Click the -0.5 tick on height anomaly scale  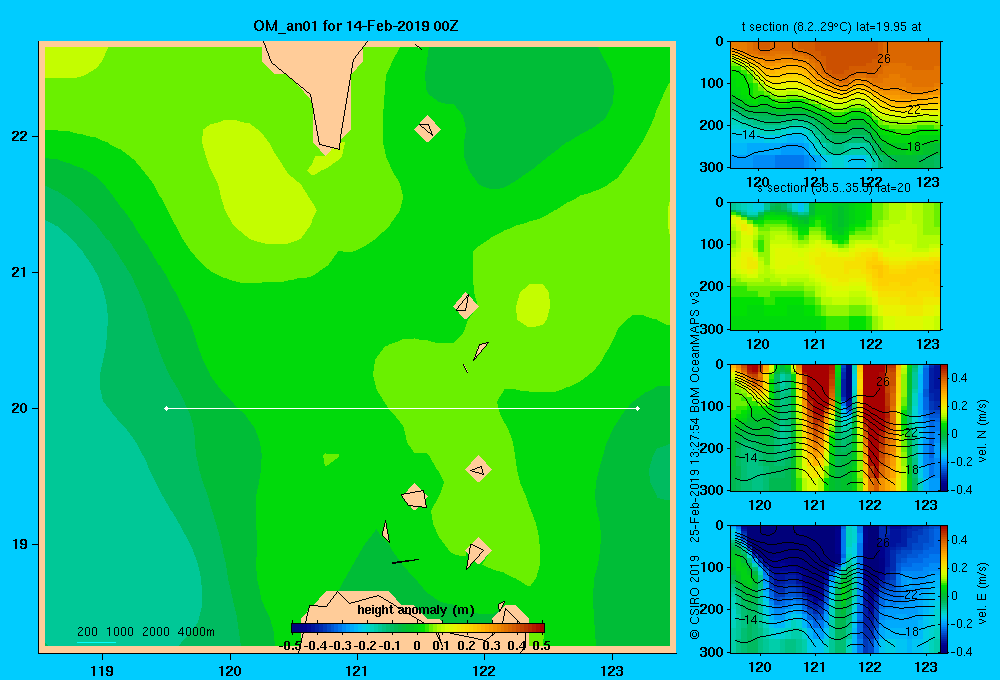[290, 646]
